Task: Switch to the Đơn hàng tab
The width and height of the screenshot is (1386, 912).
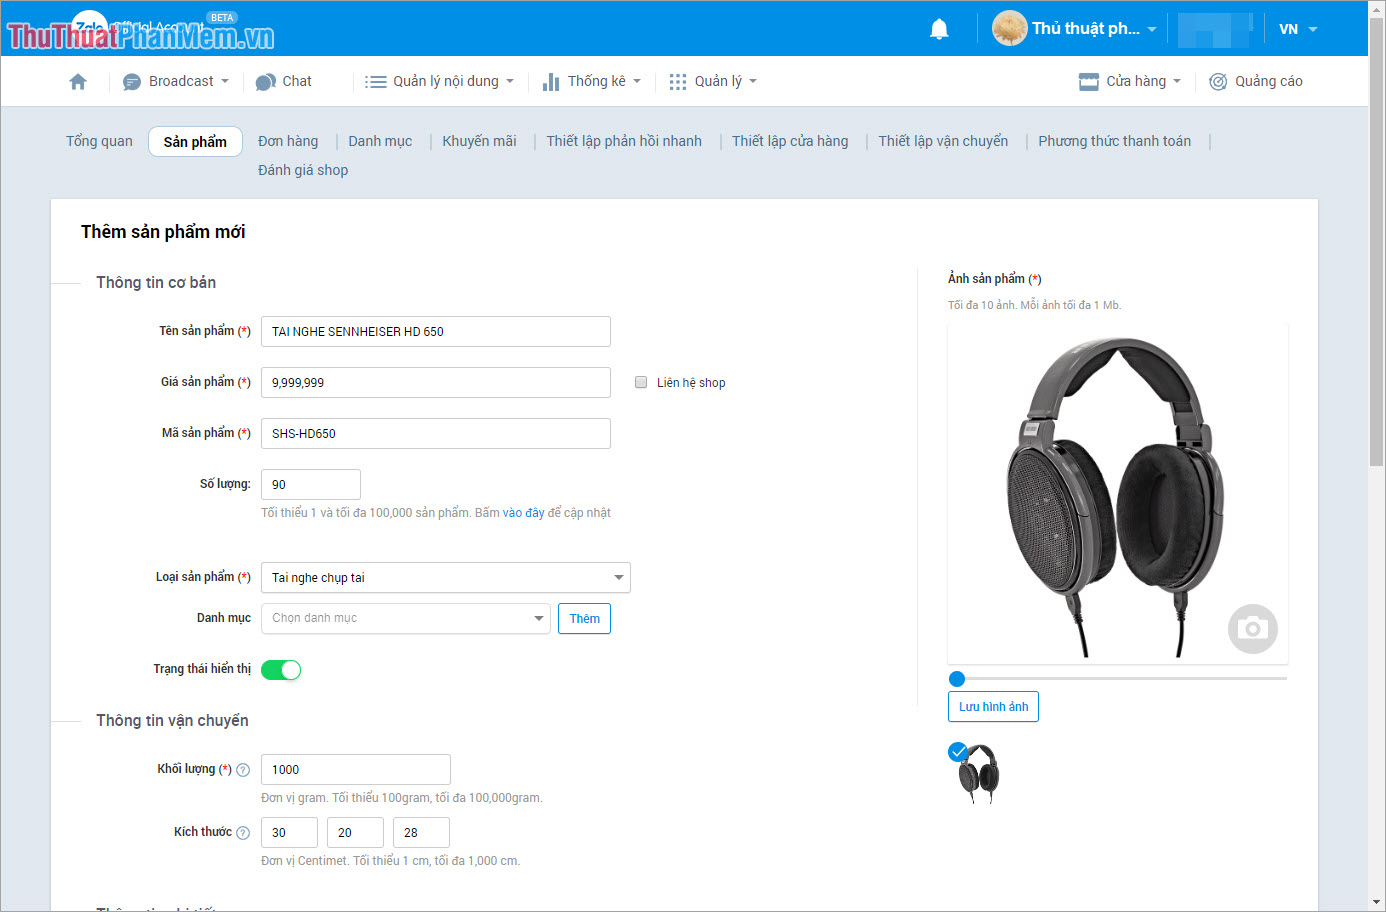Action: coord(288,141)
